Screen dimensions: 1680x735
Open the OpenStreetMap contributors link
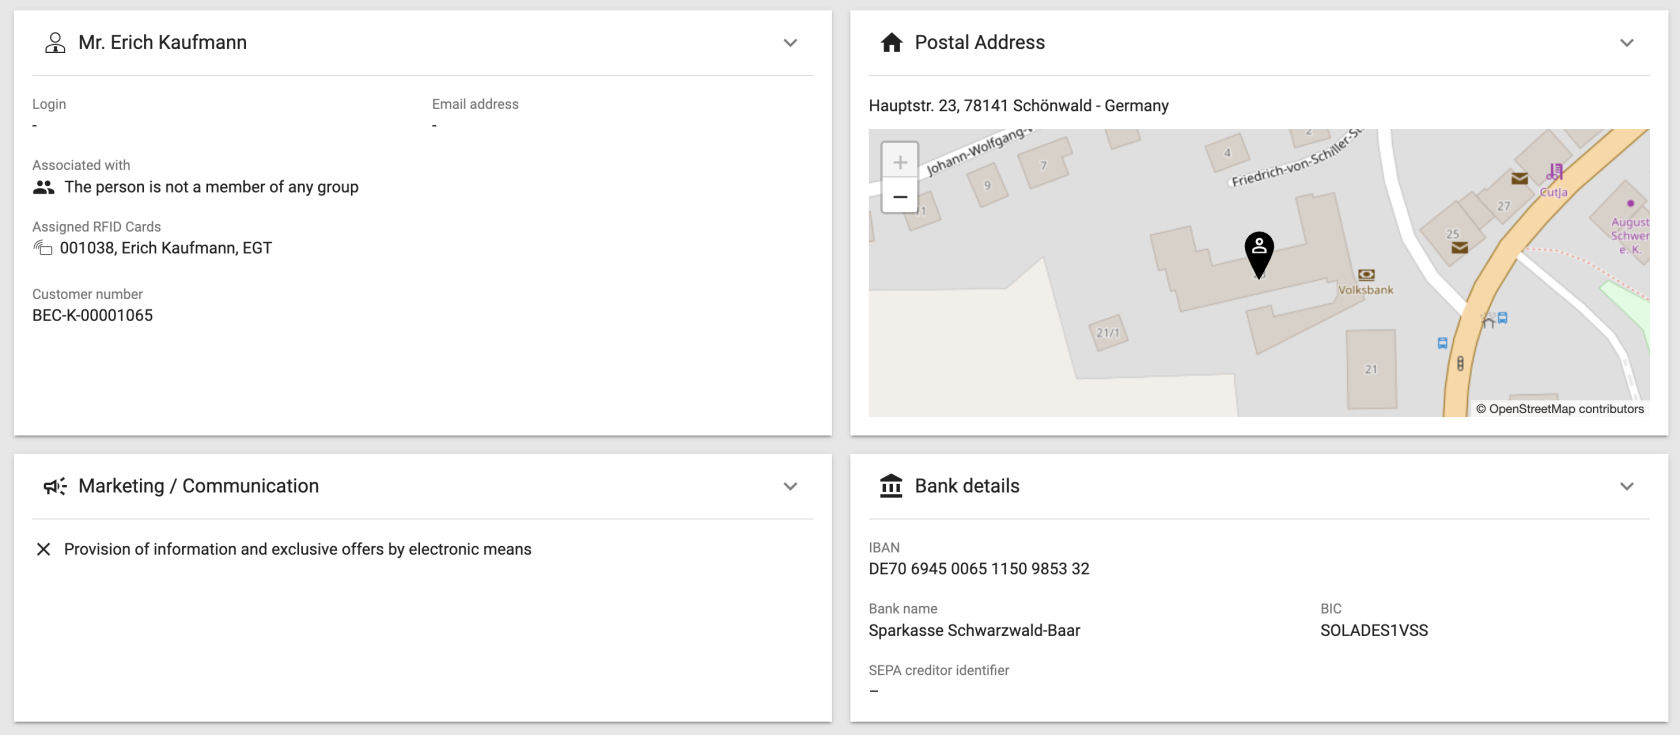click(x=1566, y=409)
